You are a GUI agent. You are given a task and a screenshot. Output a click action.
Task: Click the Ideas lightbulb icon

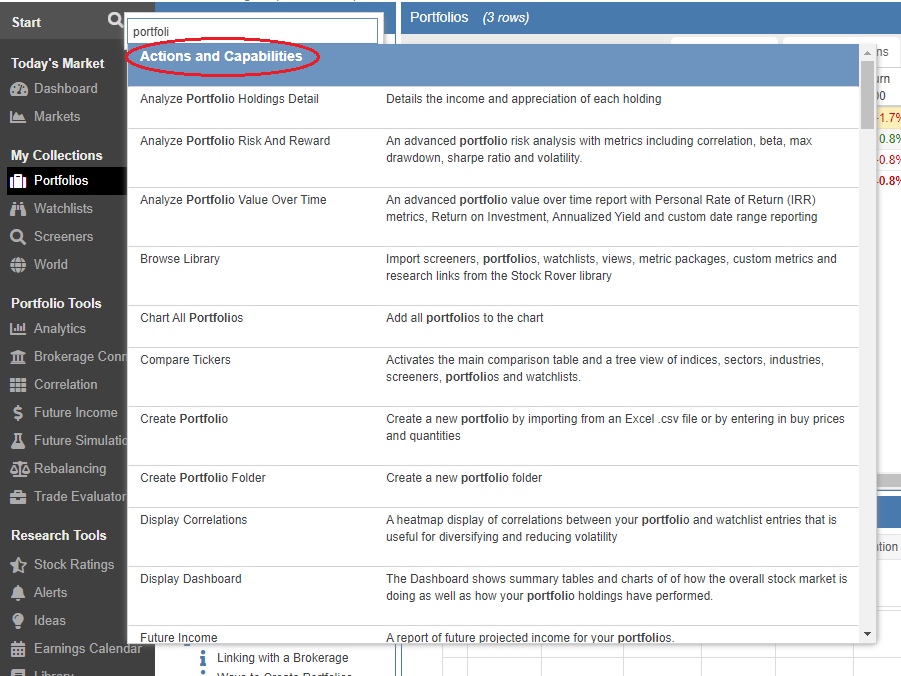click(18, 621)
